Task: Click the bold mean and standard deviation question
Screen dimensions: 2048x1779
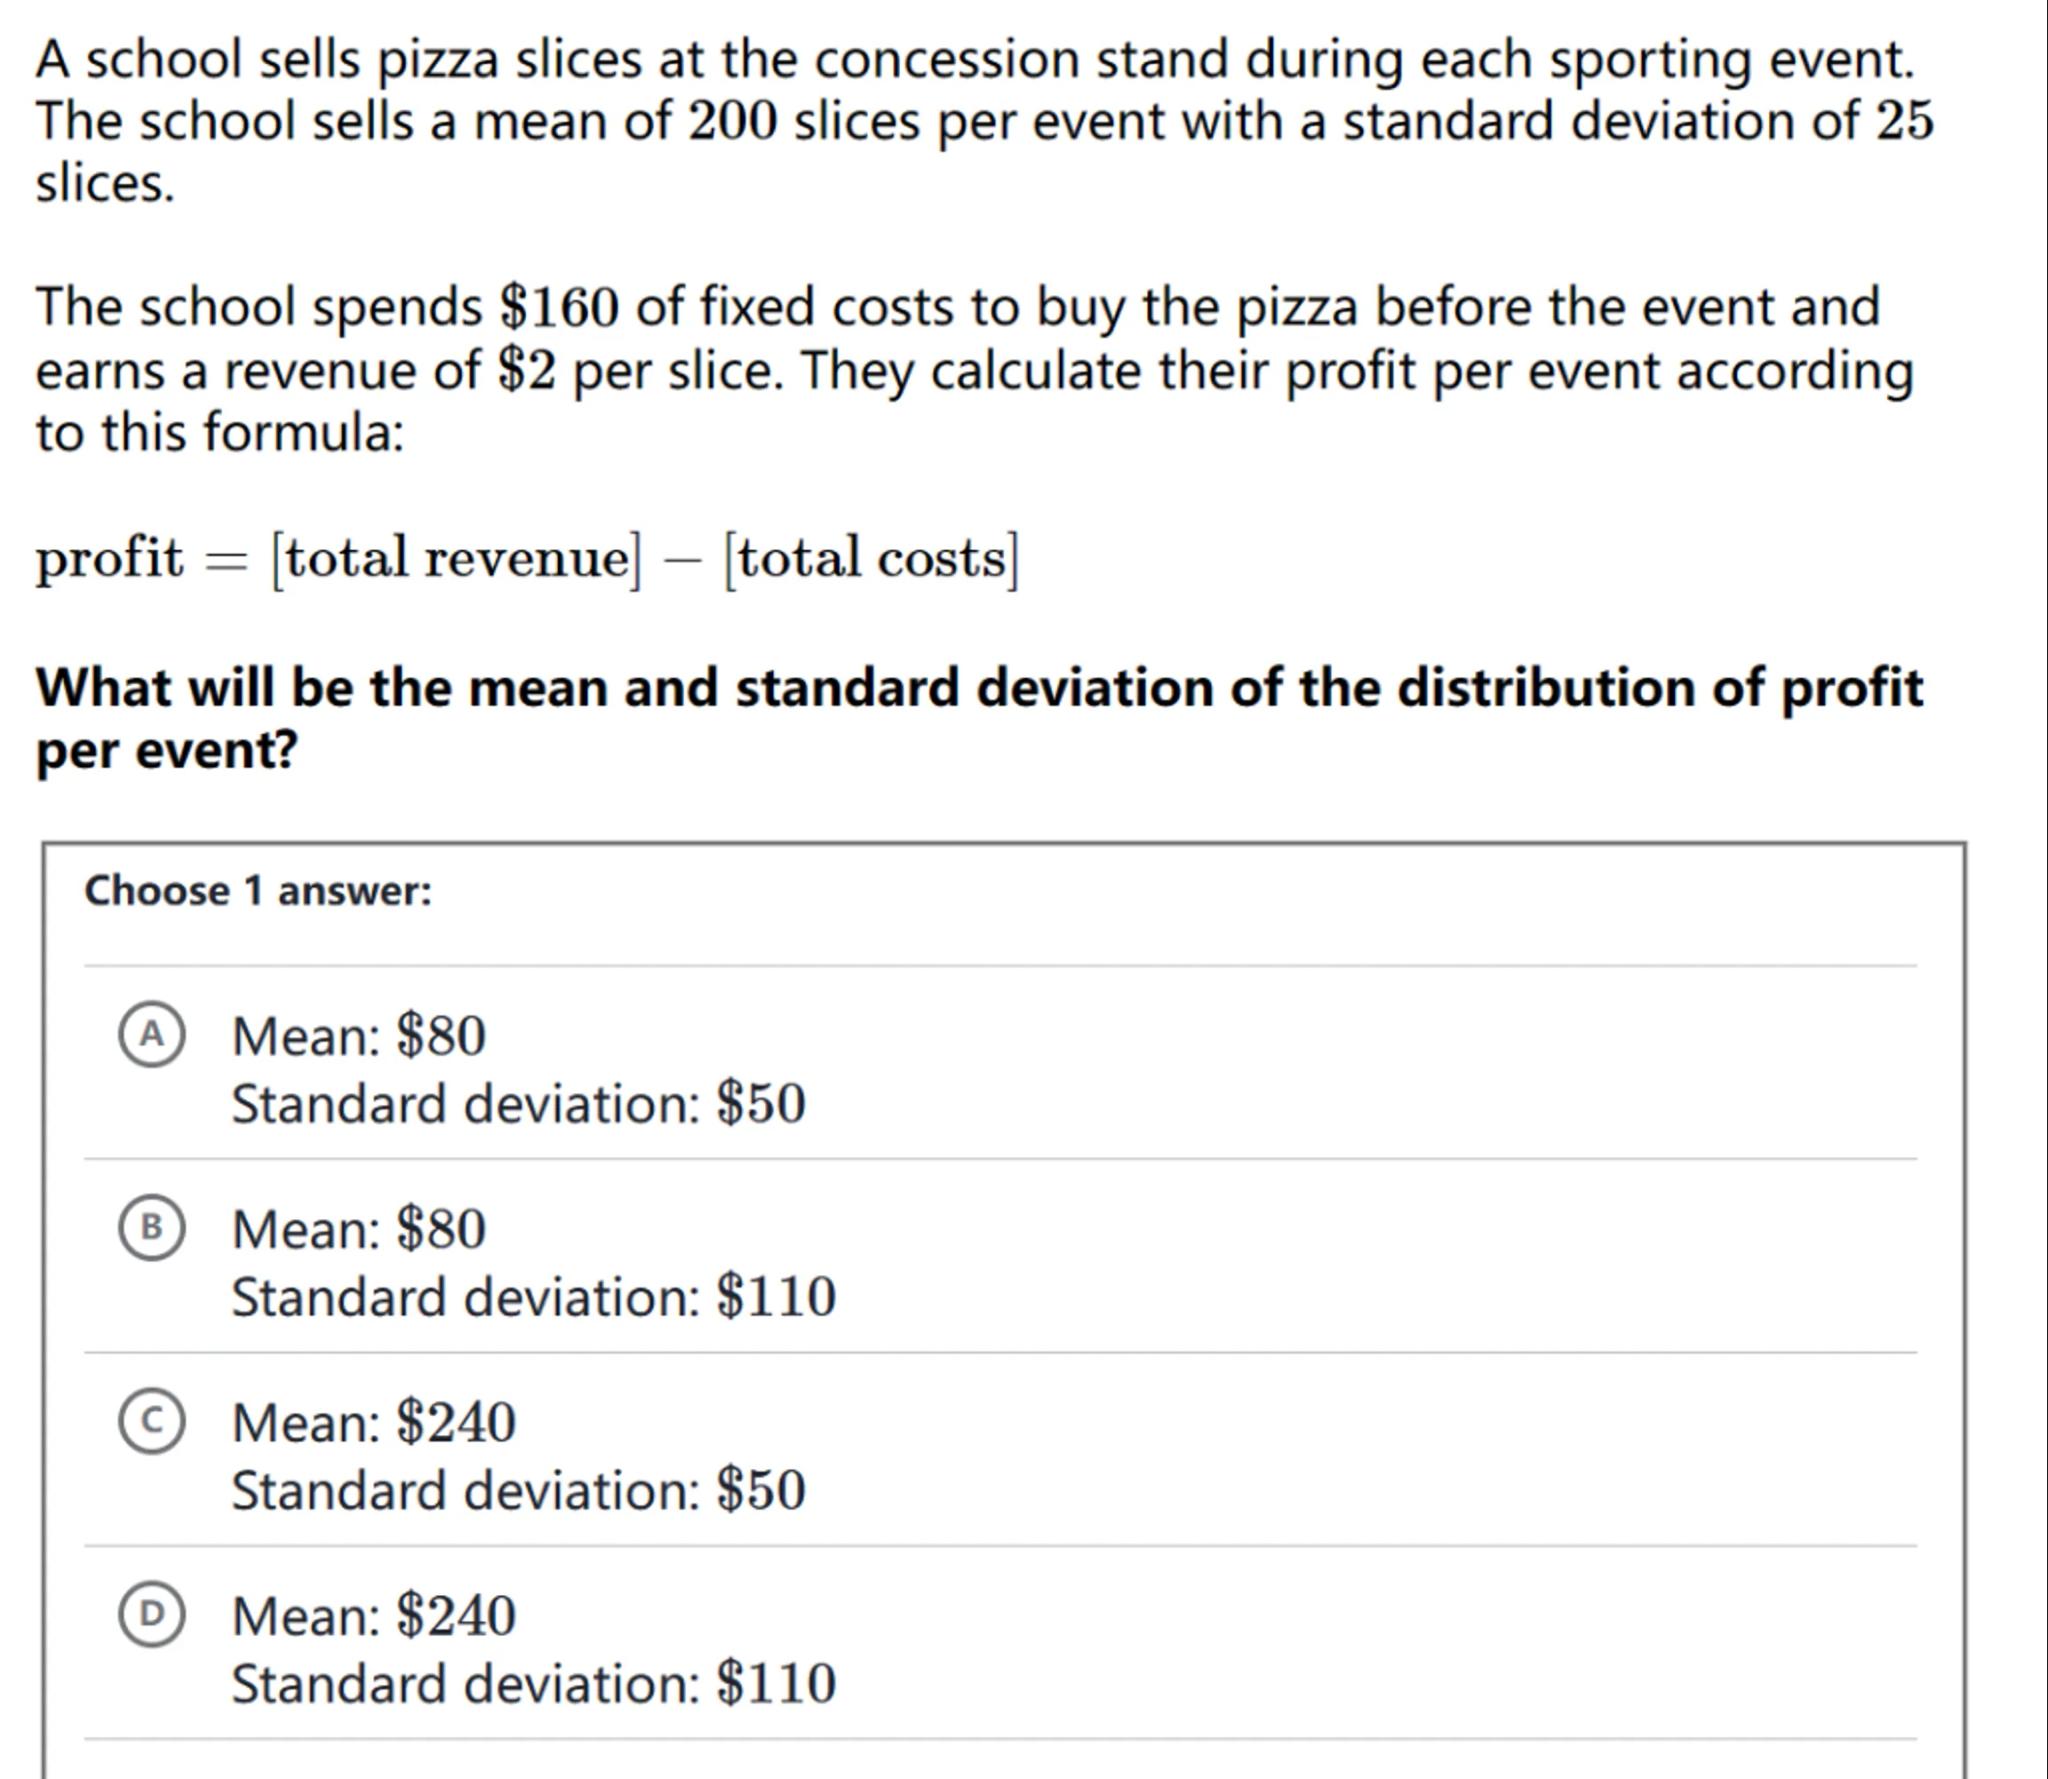Action: point(978,718)
